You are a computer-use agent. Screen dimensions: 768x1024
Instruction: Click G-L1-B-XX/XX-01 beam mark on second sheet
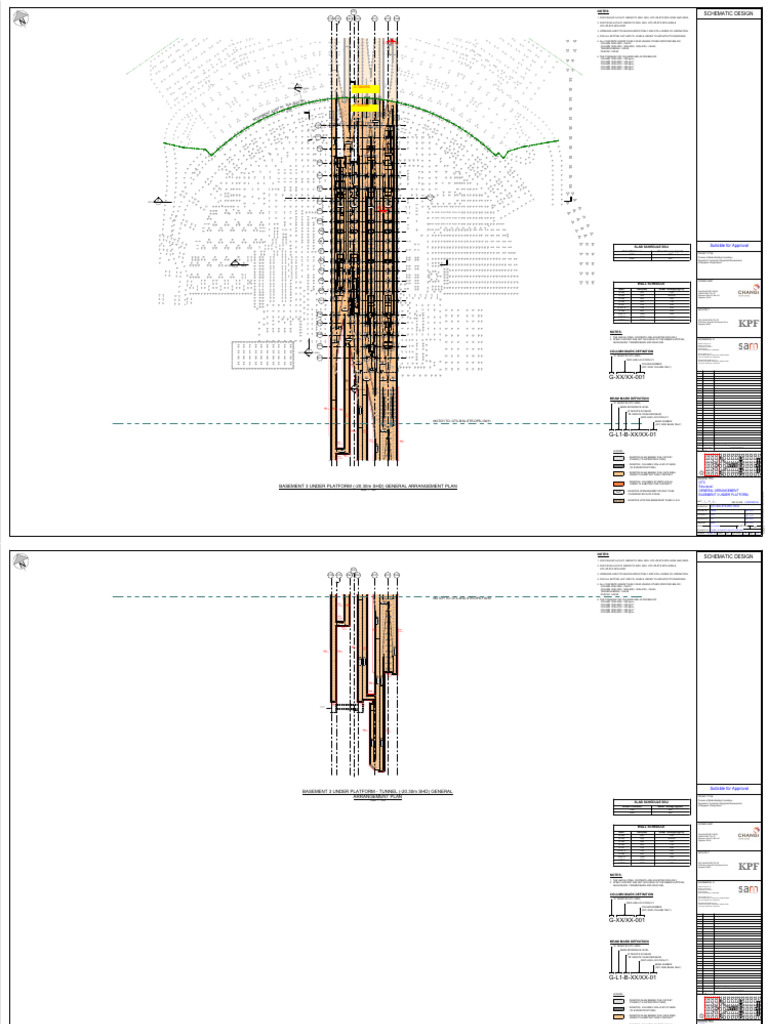point(632,977)
